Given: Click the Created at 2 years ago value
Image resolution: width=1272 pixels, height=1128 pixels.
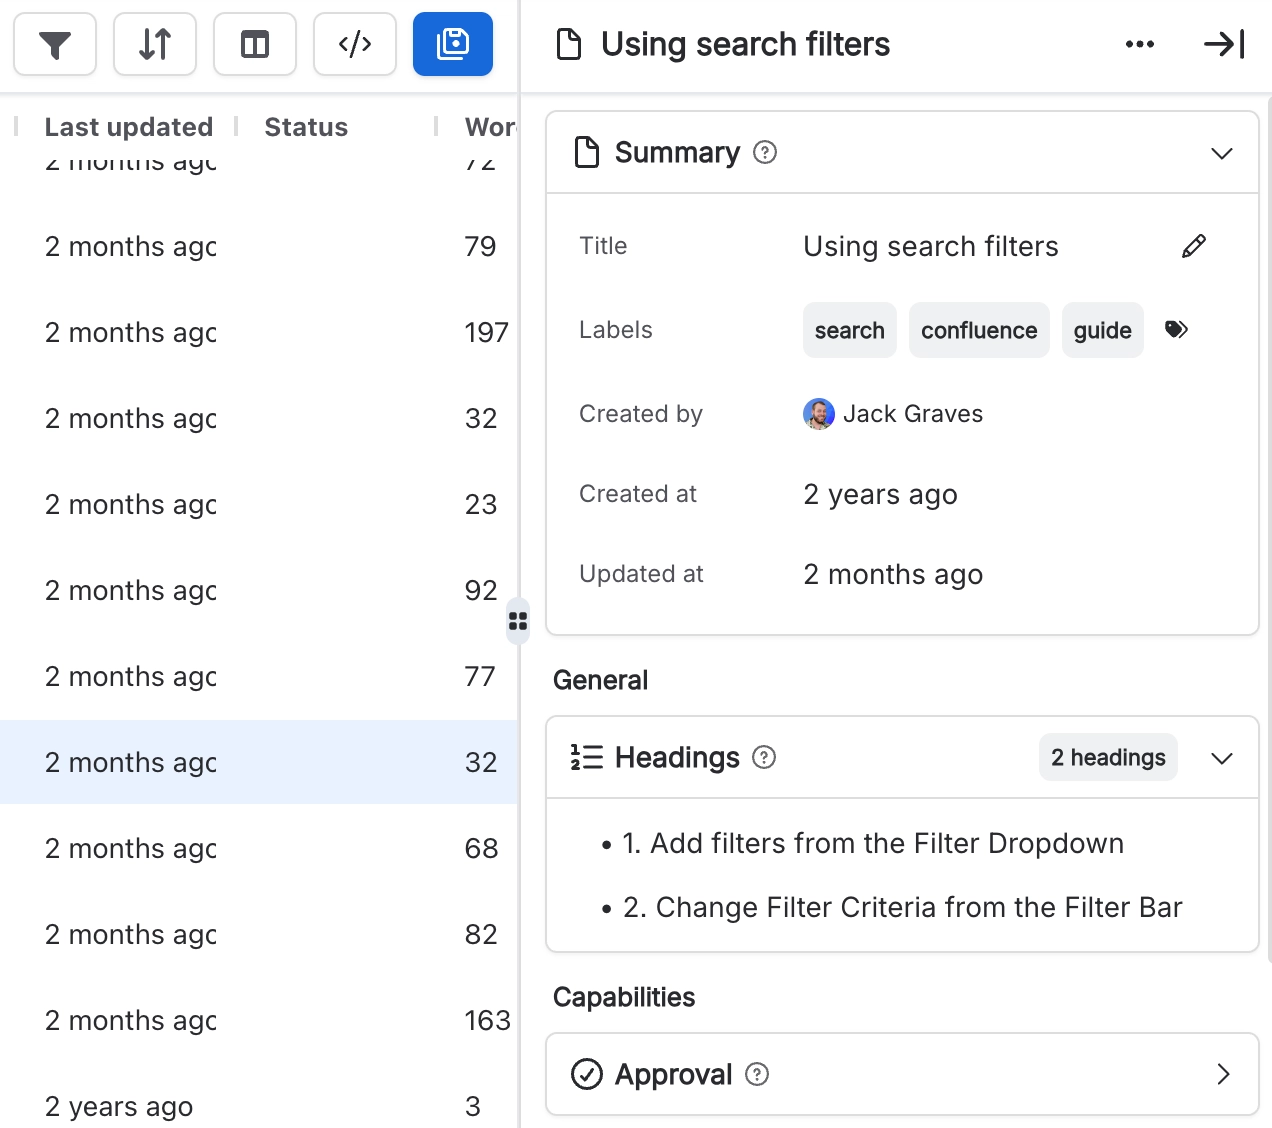Looking at the screenshot, I should pyautogui.click(x=881, y=494).
